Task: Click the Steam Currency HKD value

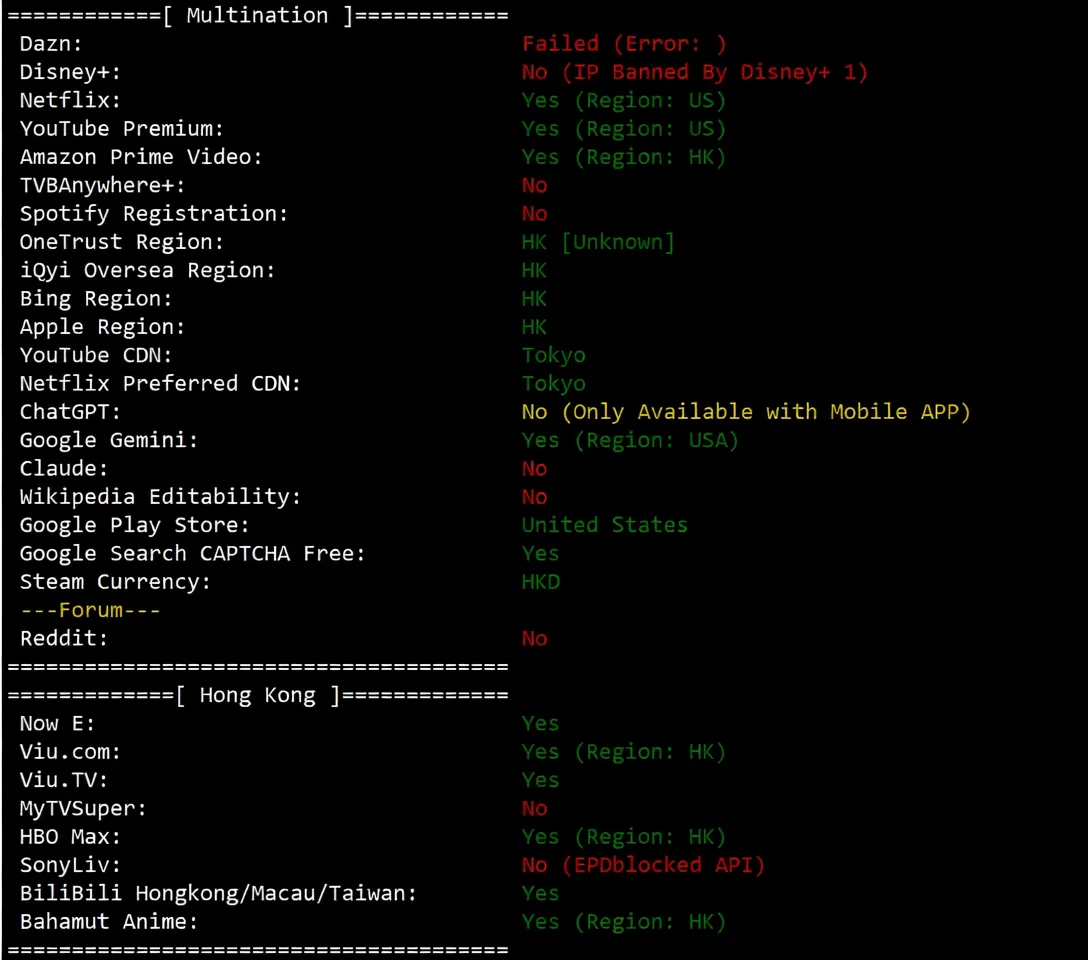Action: tap(540, 582)
